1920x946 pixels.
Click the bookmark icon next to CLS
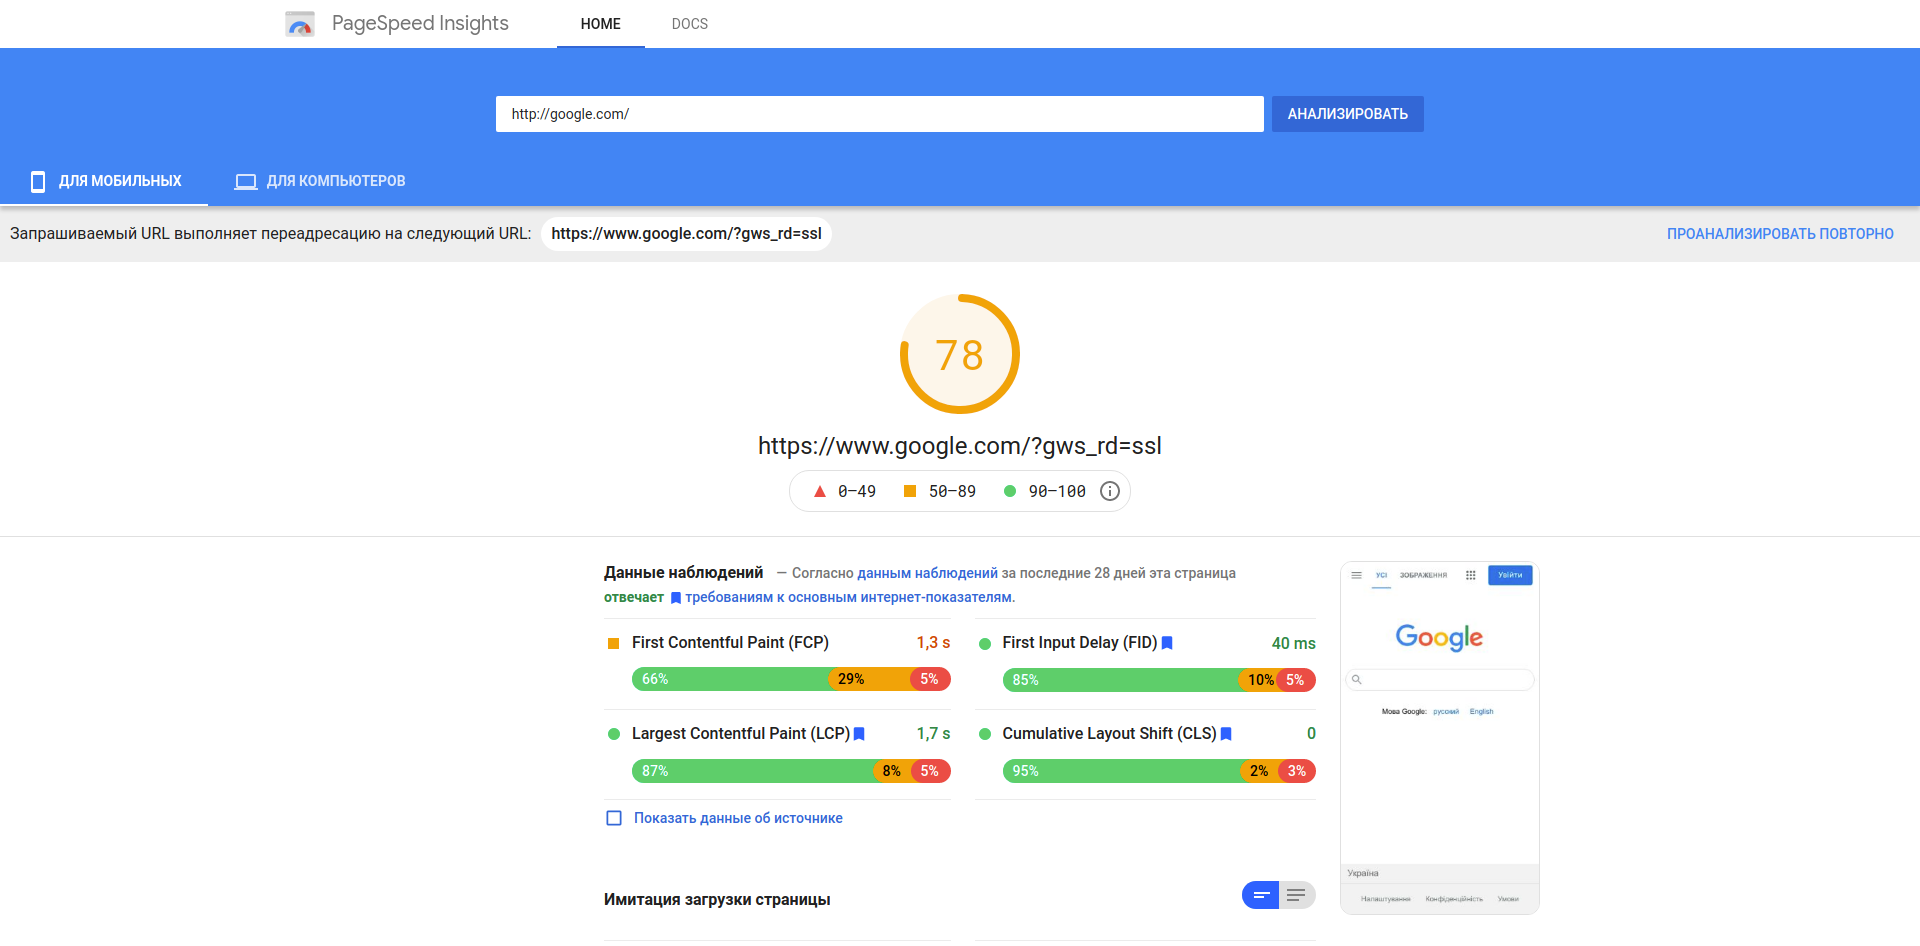(x=1226, y=734)
